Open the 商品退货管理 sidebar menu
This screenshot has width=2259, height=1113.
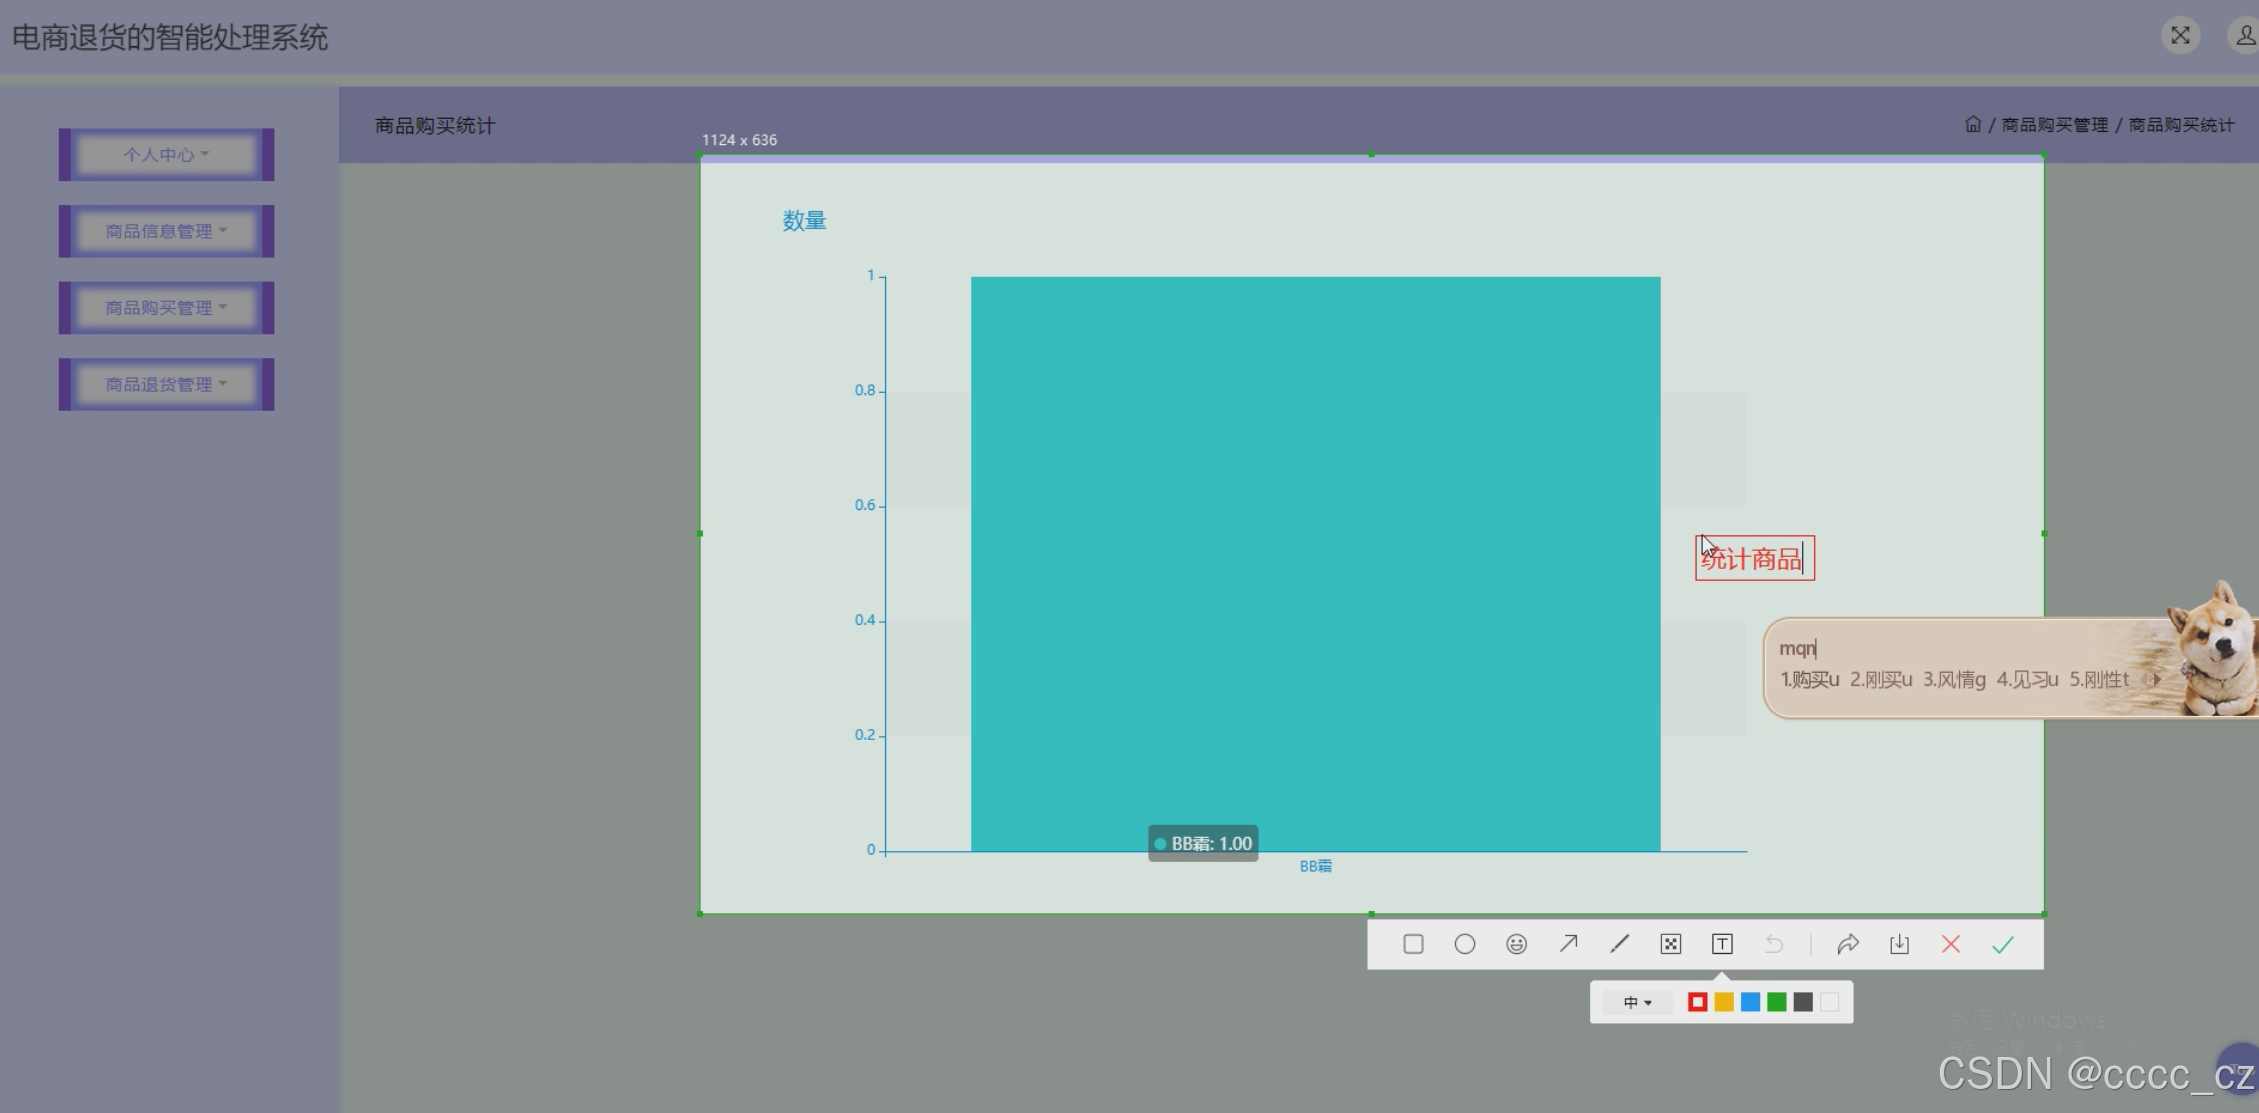(166, 384)
